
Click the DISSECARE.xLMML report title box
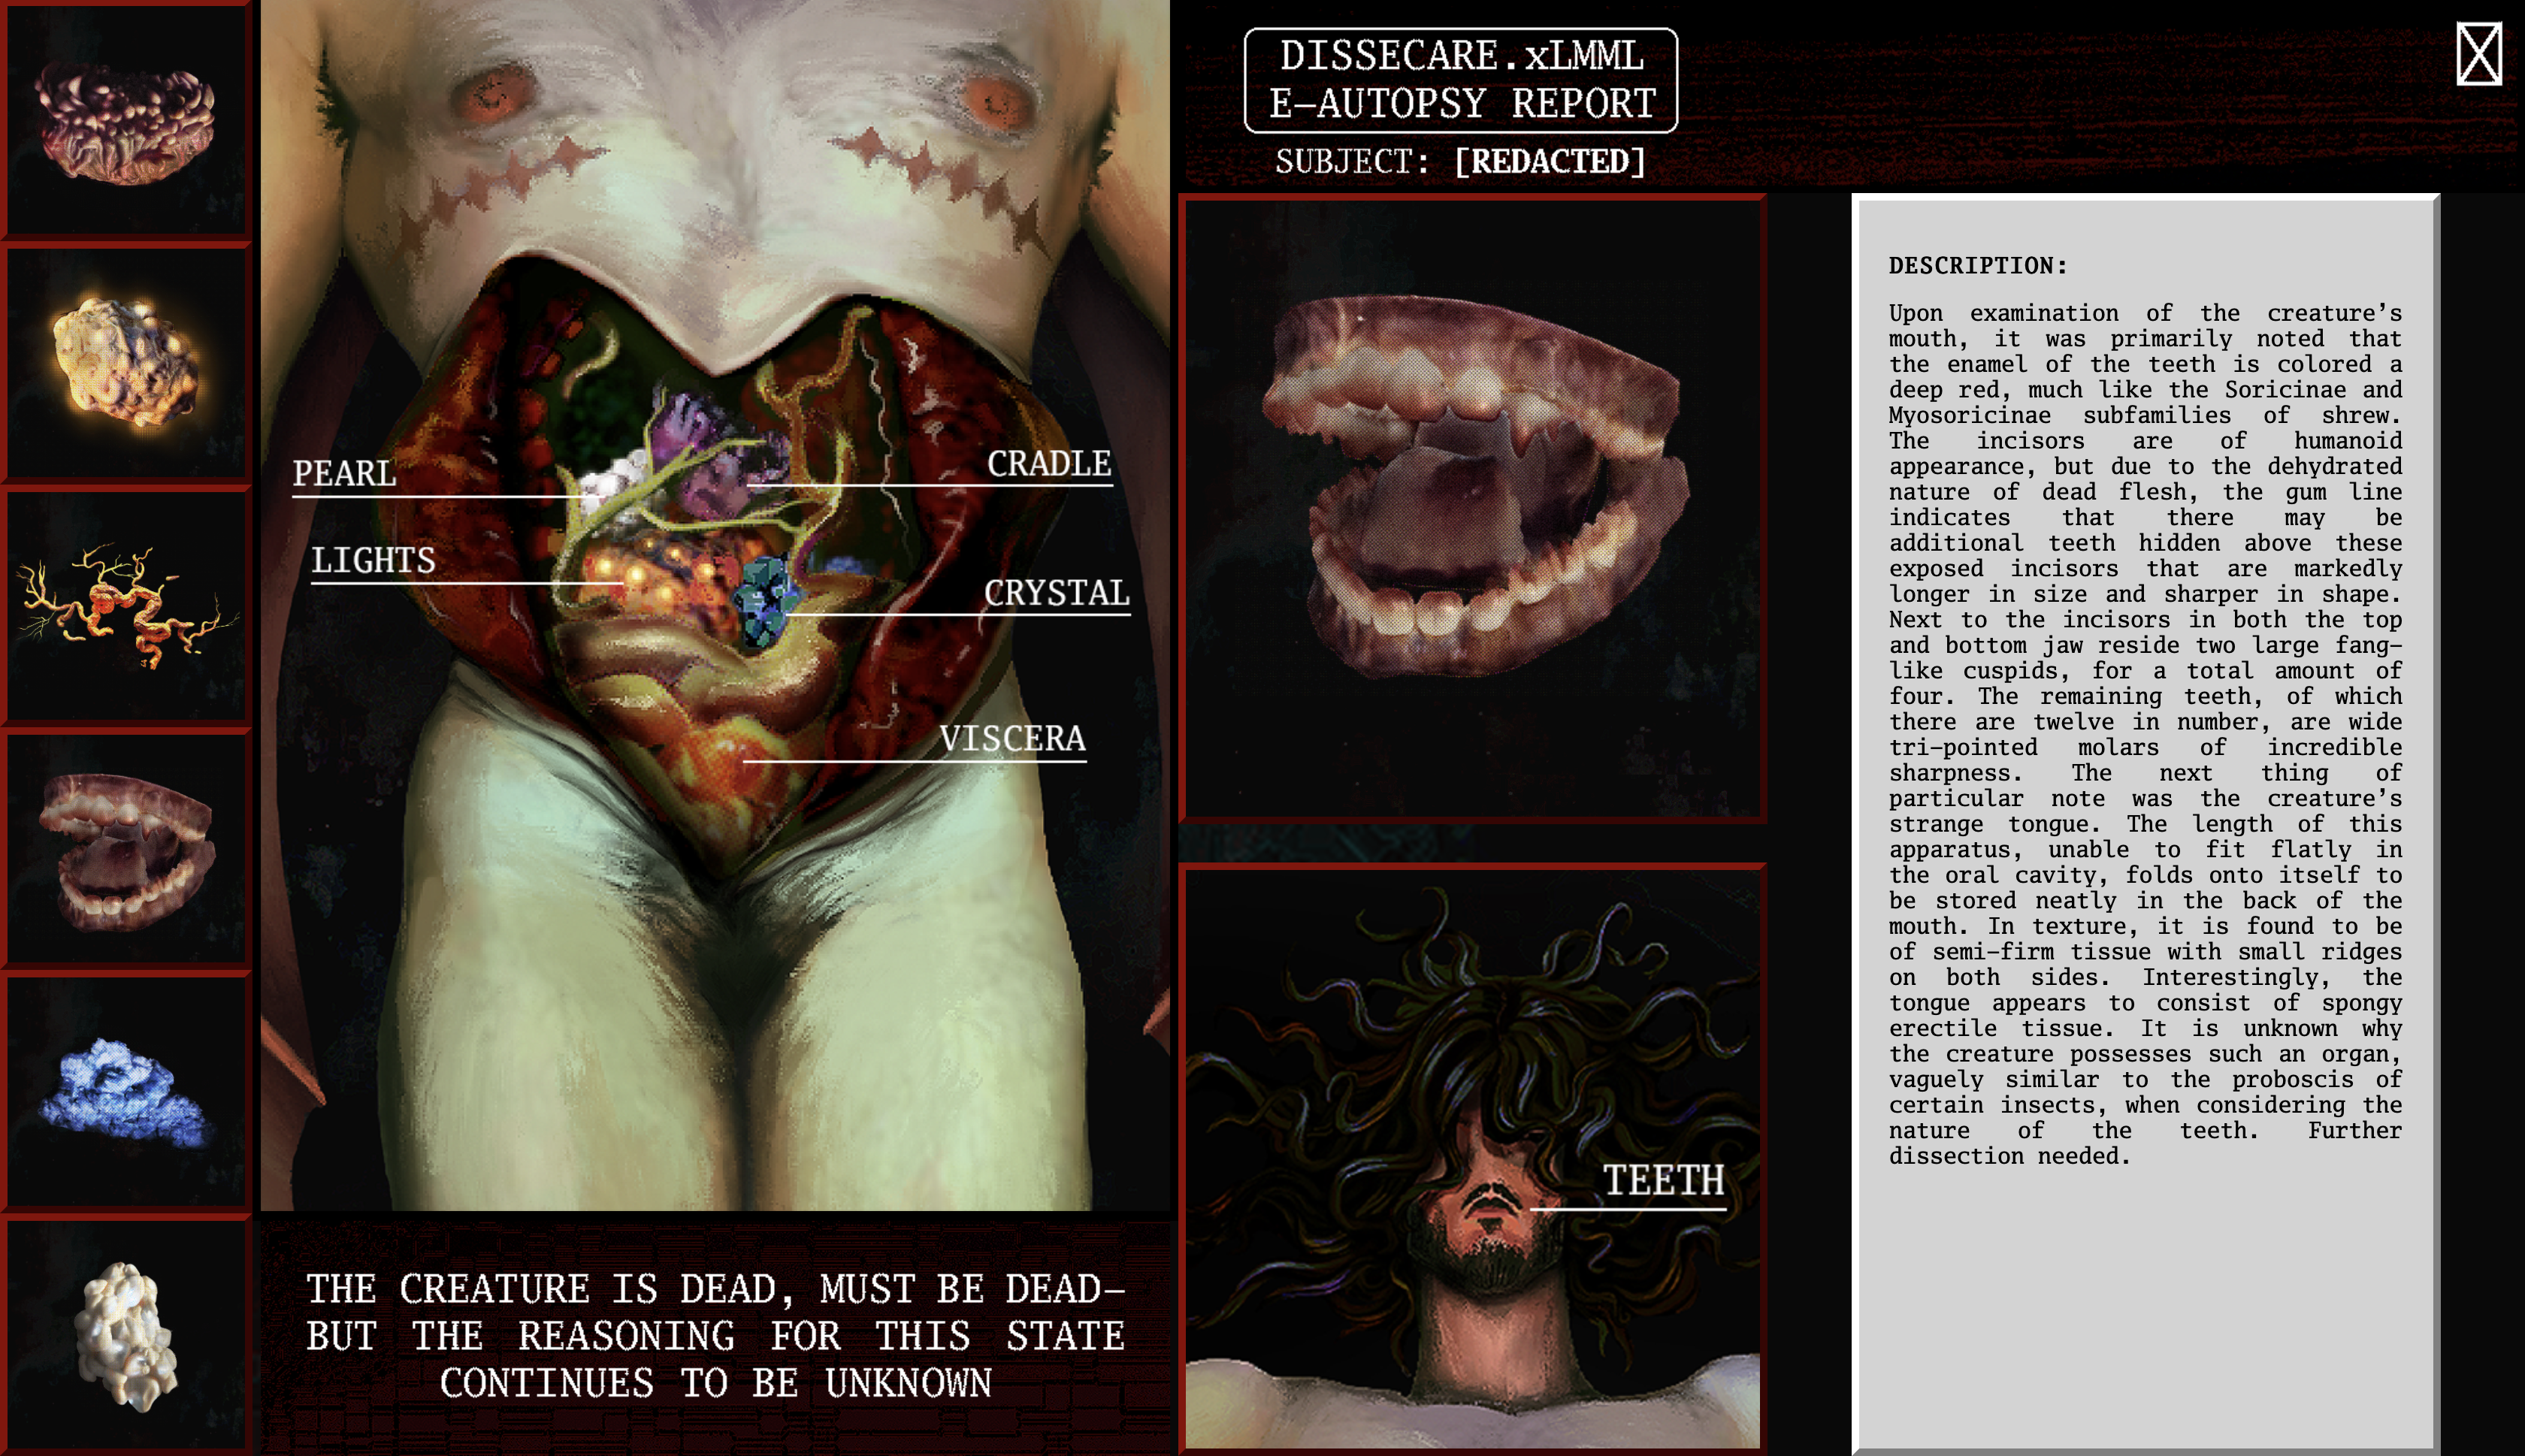click(x=1460, y=80)
